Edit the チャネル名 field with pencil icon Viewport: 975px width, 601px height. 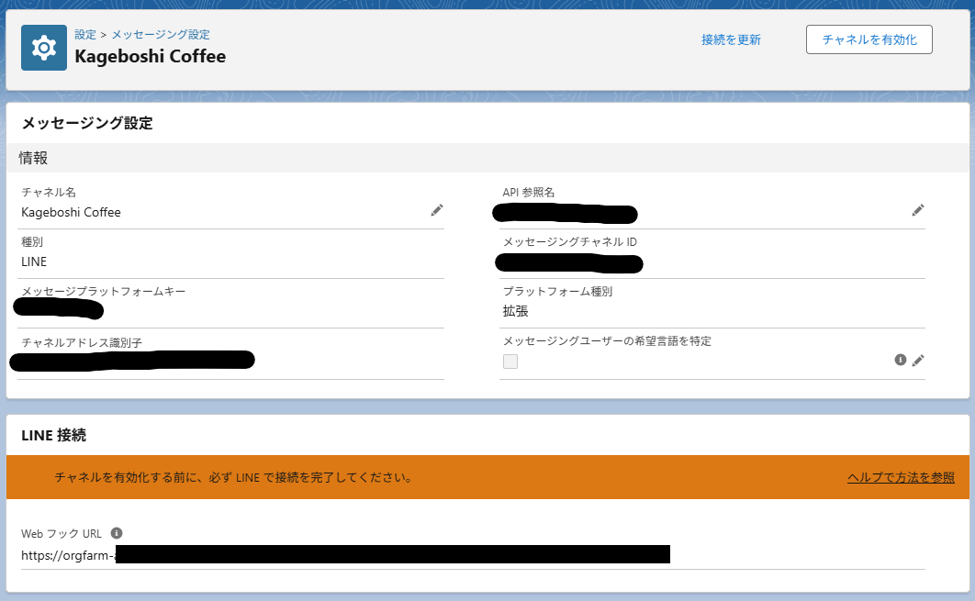pyautogui.click(x=437, y=211)
